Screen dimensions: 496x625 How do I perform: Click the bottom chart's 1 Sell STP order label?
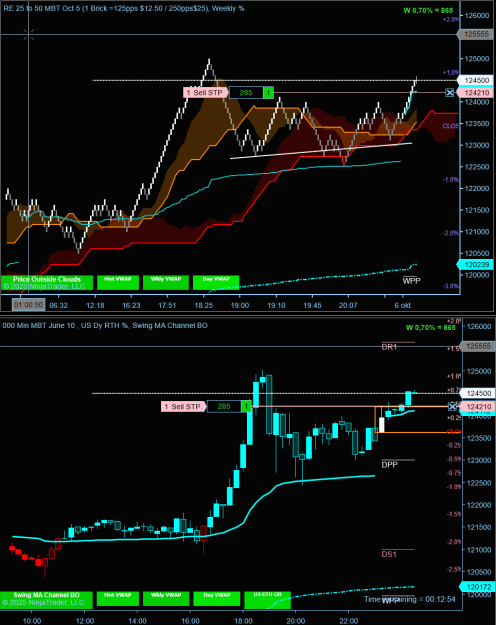tap(183, 407)
